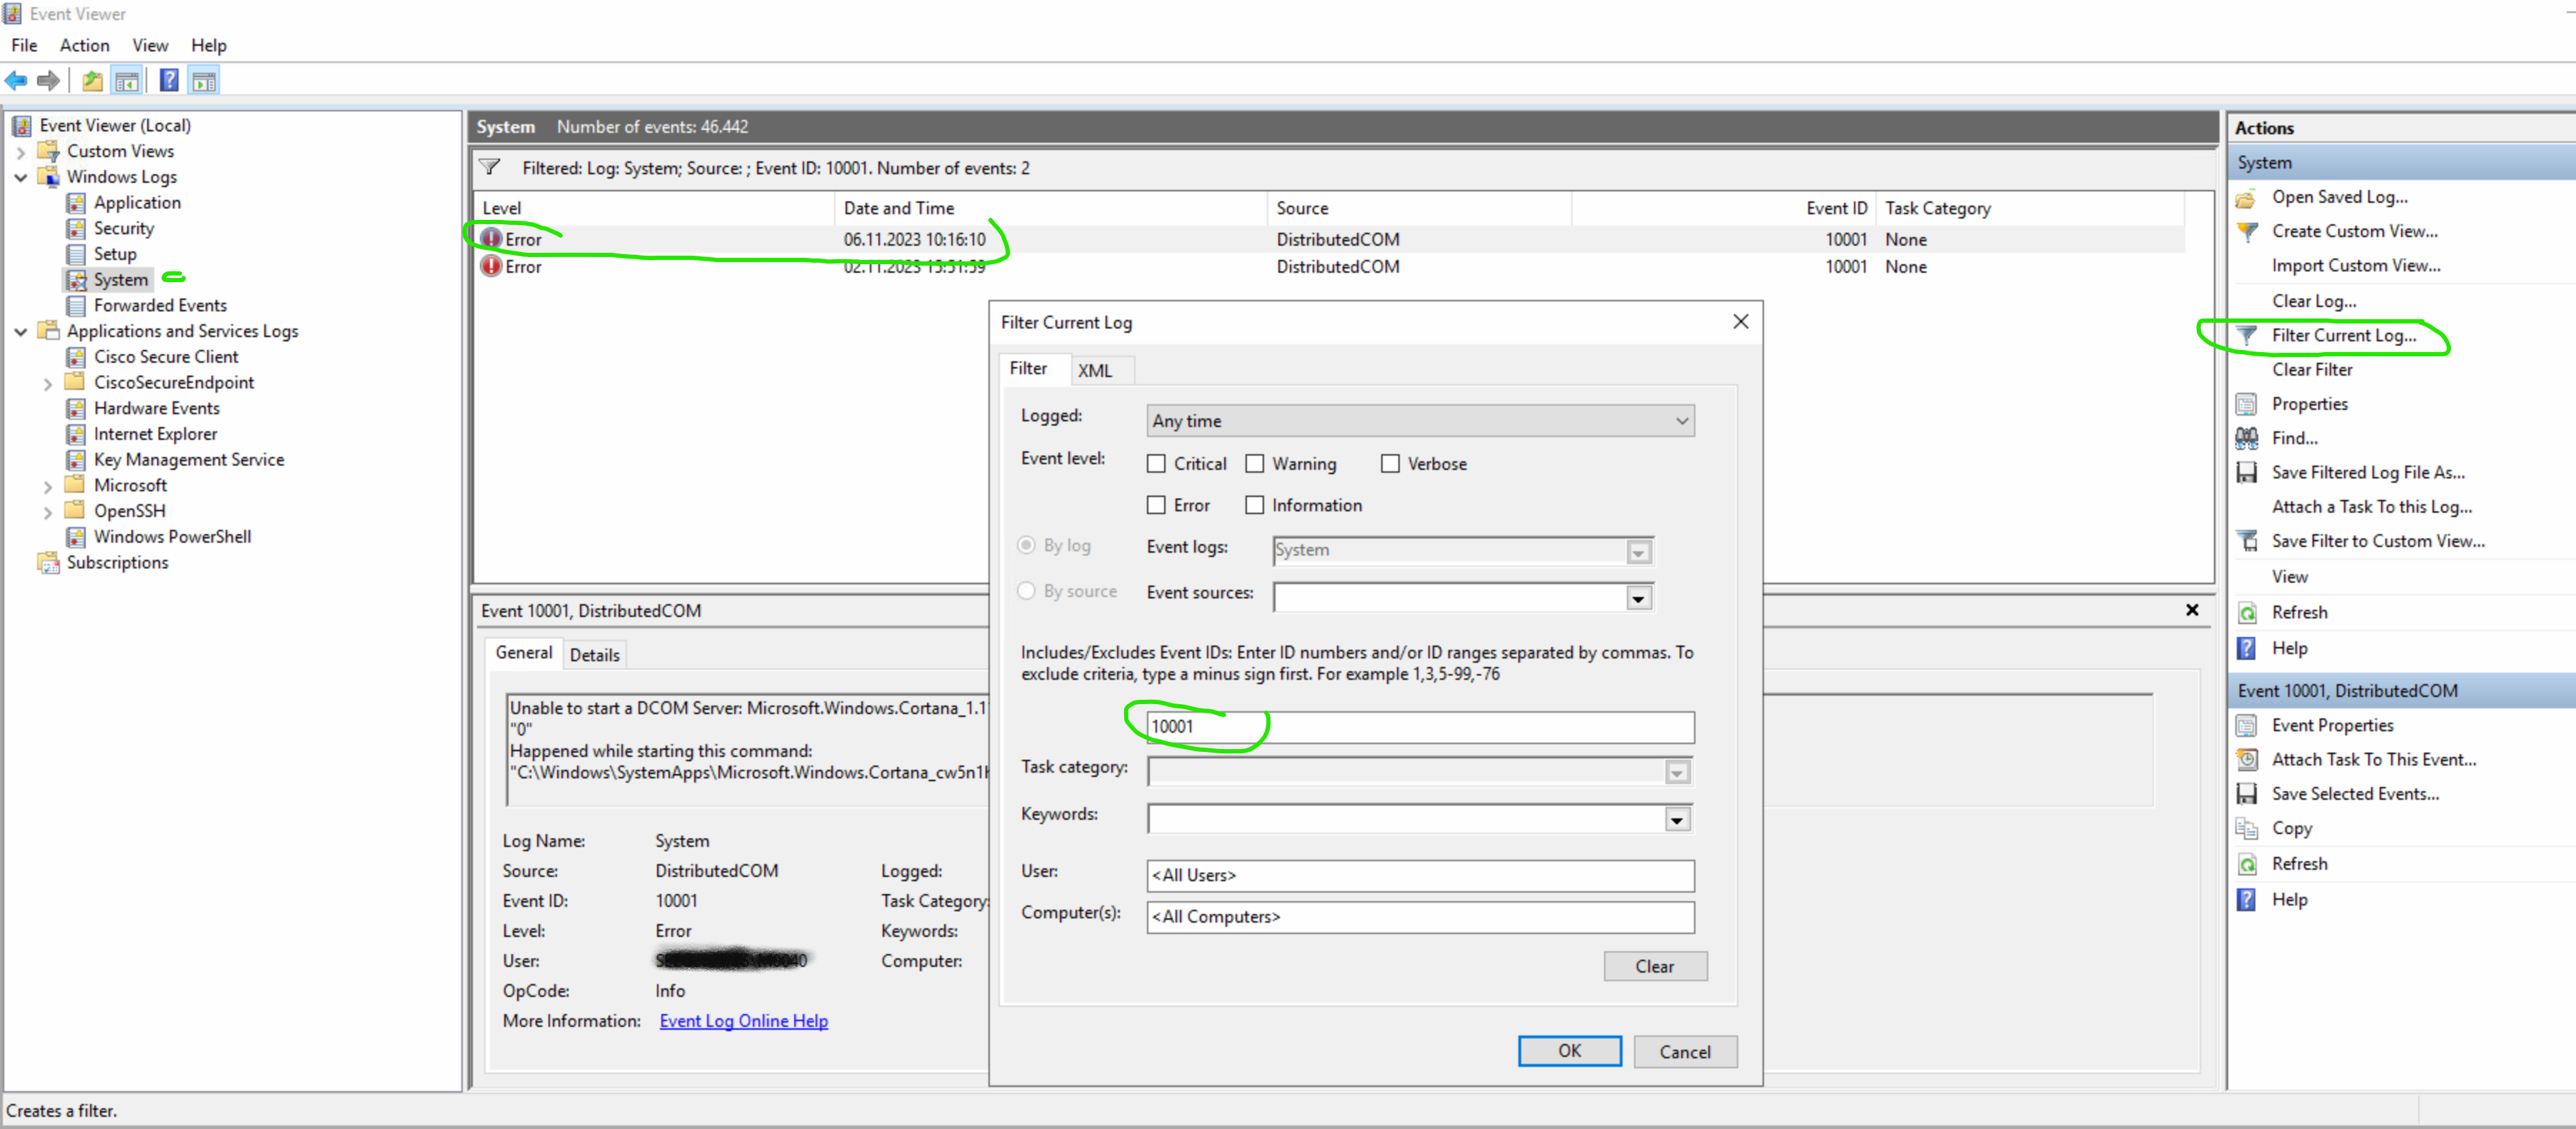Check the Error event level checkbox

pos(1156,505)
